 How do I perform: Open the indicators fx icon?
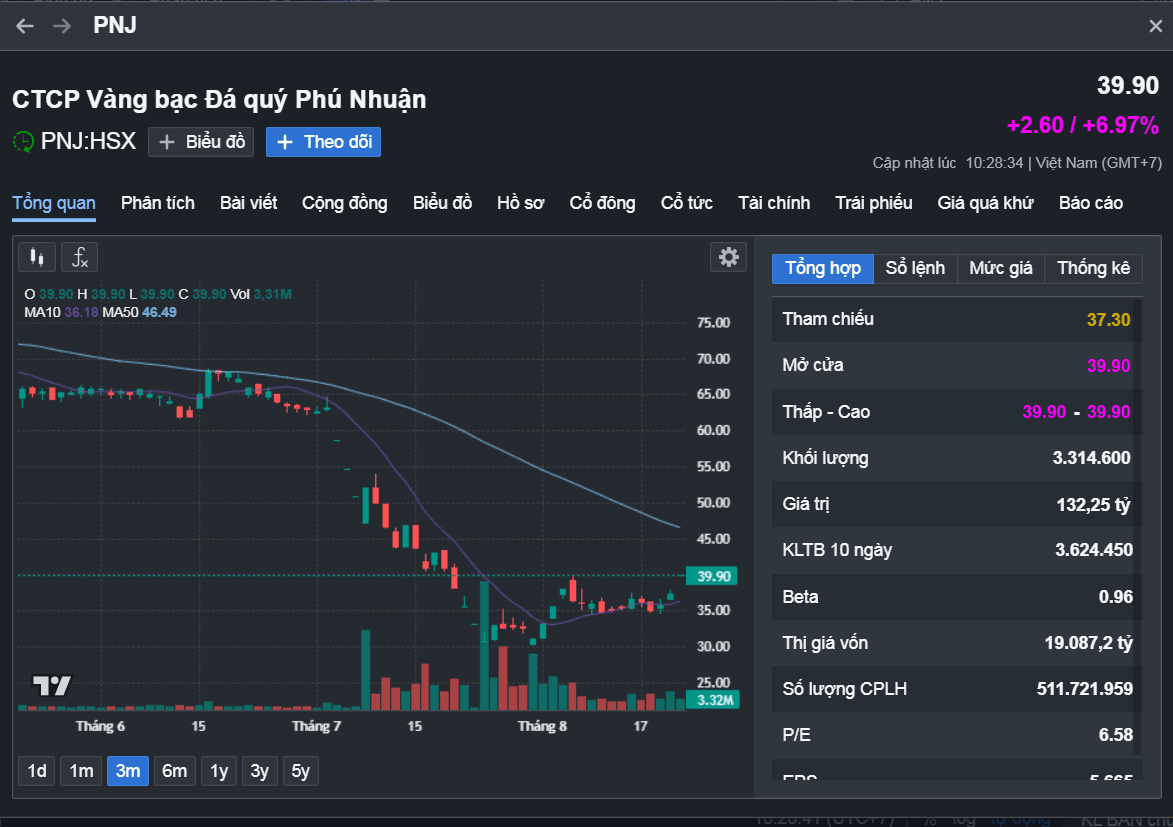point(79,257)
